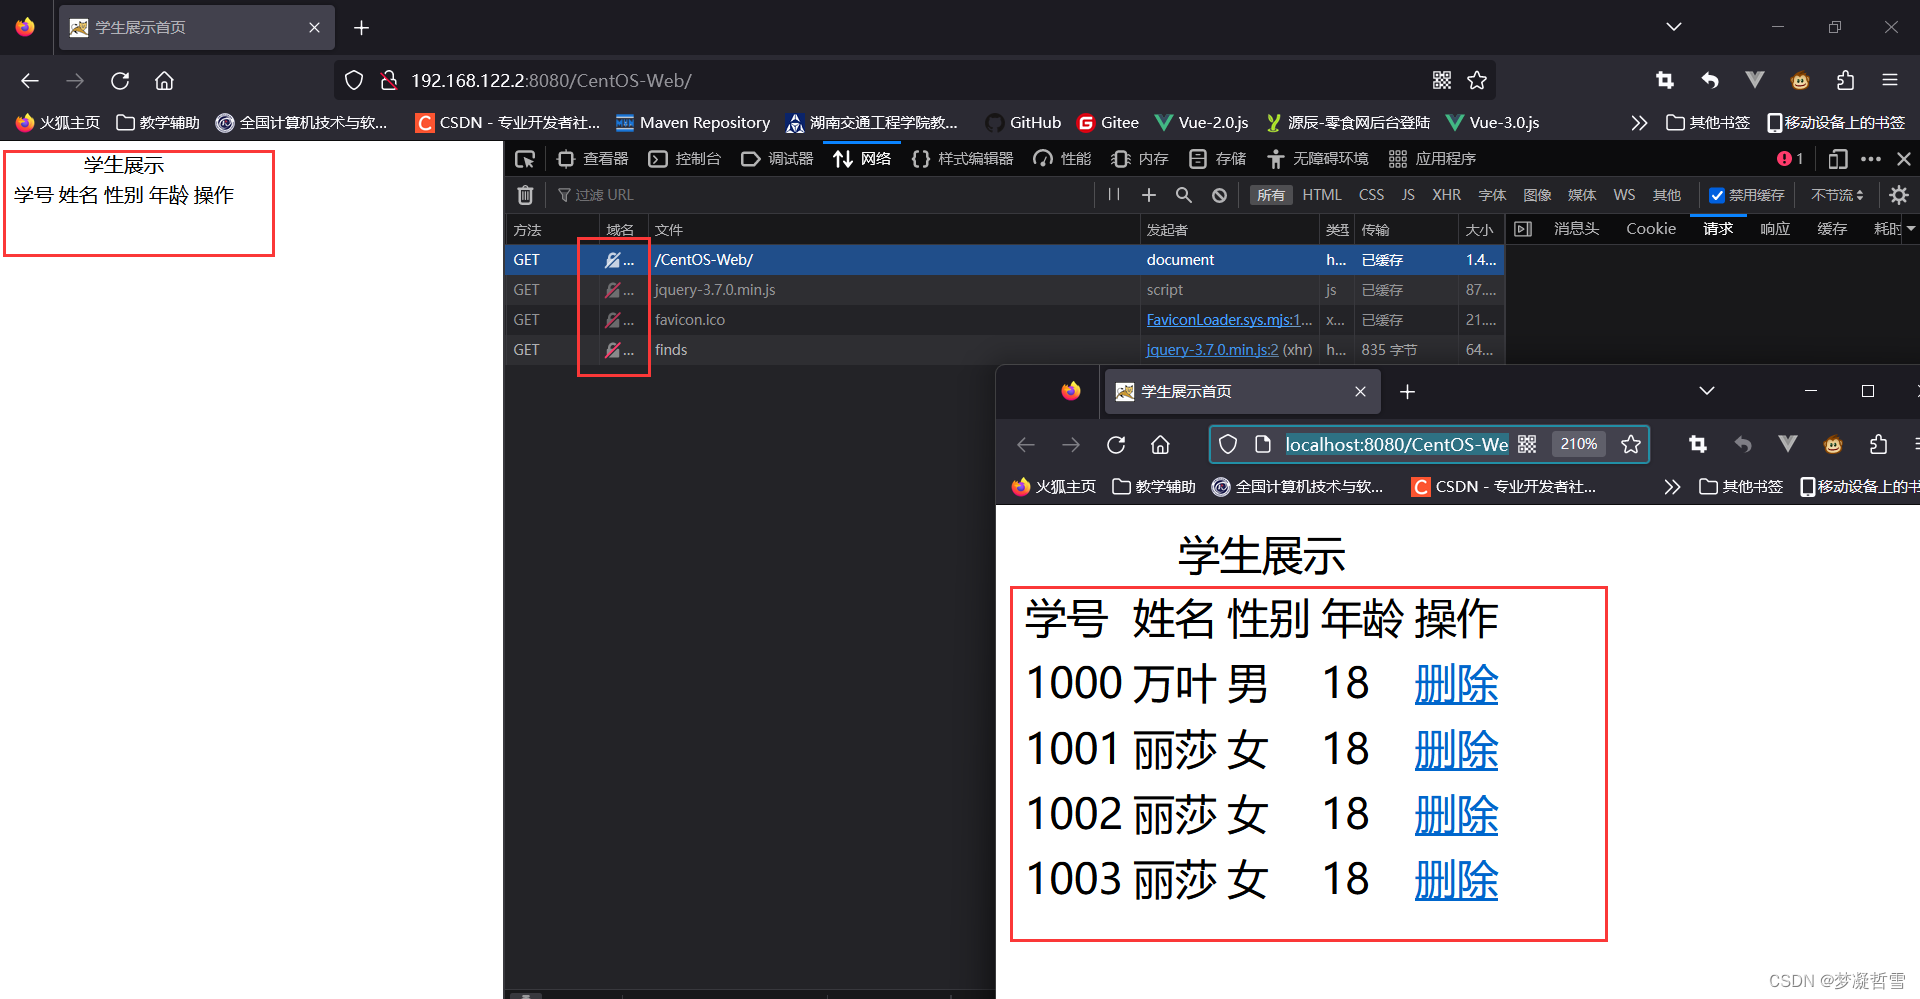Click home icon in the localhost window
The image size is (1920, 999).
click(1160, 445)
